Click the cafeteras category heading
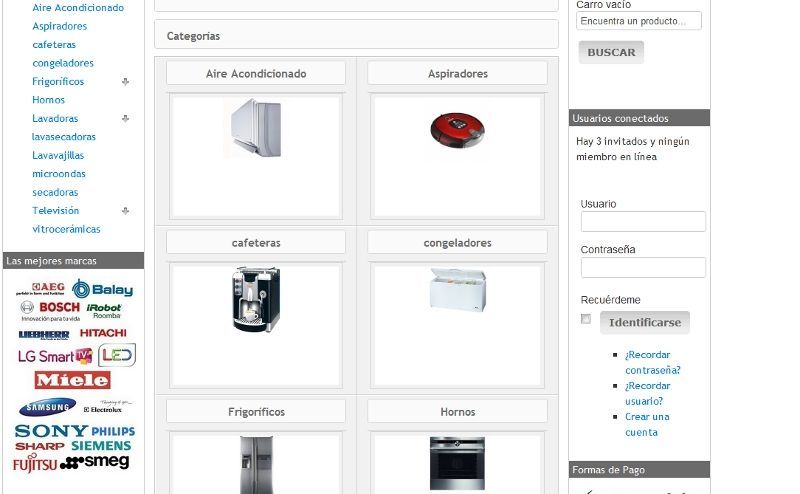 click(256, 243)
